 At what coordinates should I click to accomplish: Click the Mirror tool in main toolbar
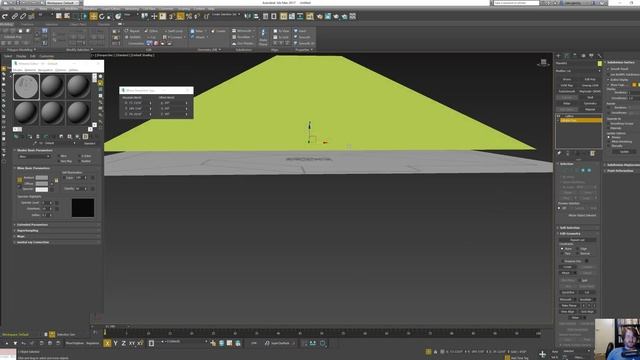[248, 16]
